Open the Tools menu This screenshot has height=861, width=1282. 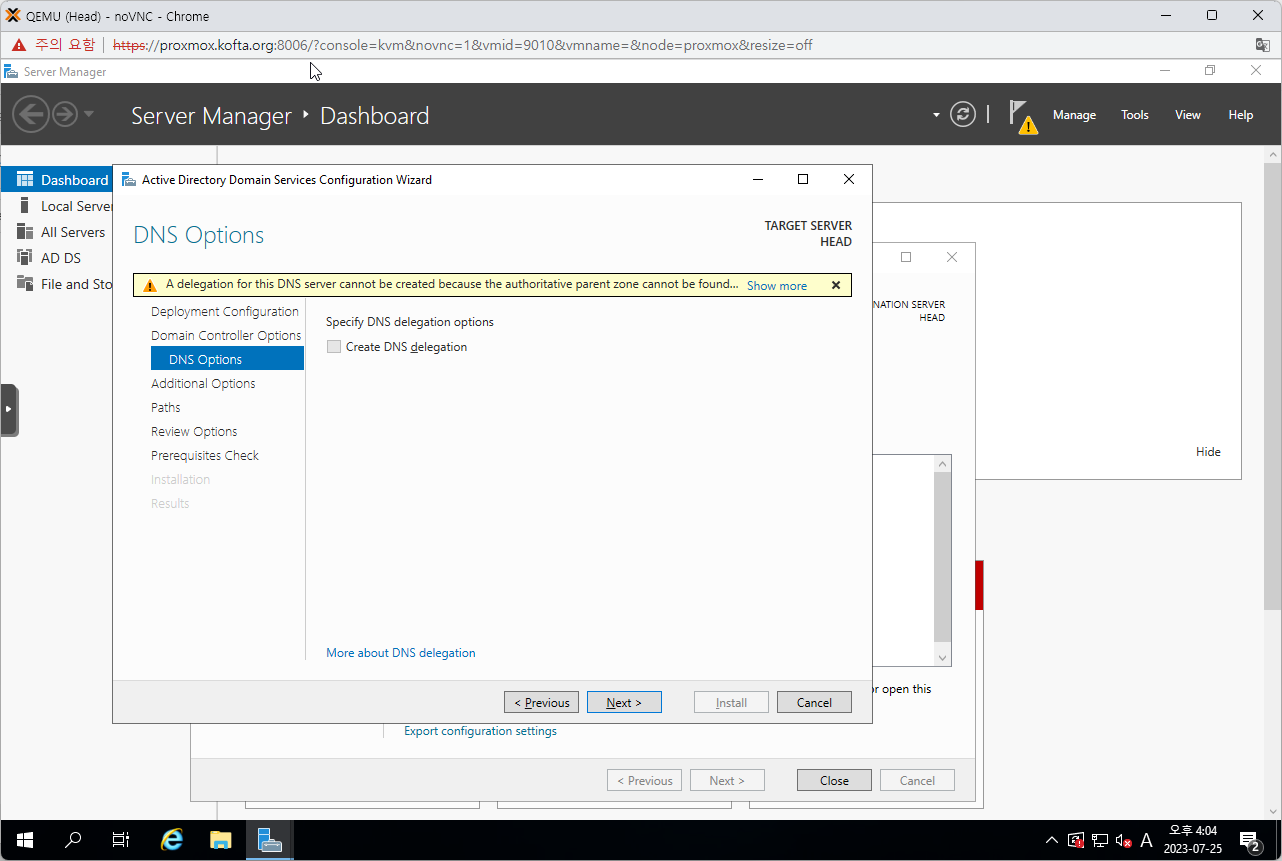pos(1134,115)
